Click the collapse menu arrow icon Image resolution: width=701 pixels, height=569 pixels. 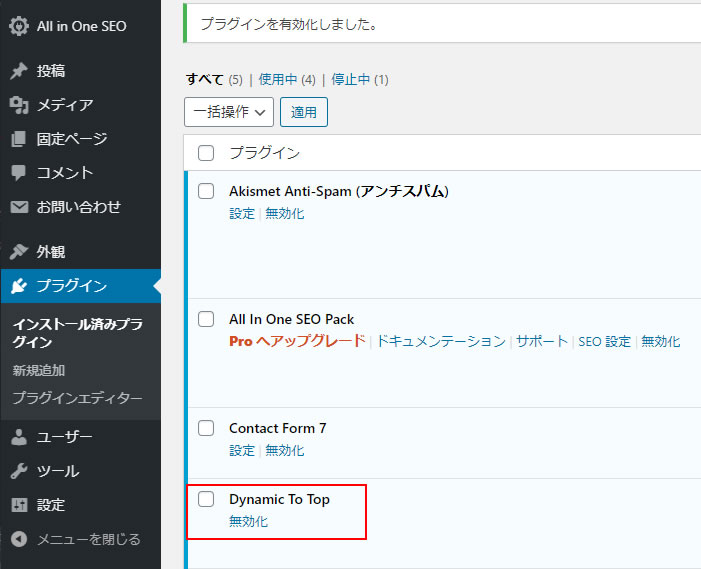click(19, 539)
